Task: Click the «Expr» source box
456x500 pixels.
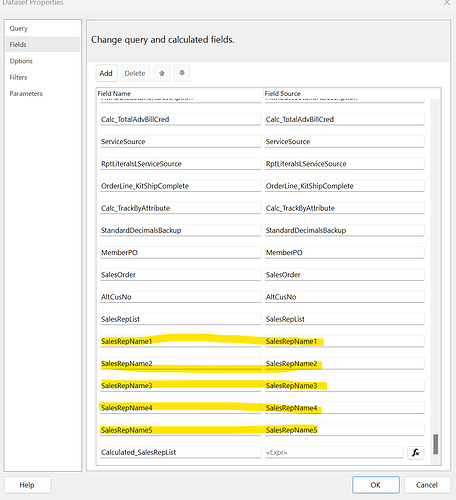Action: click(334, 452)
